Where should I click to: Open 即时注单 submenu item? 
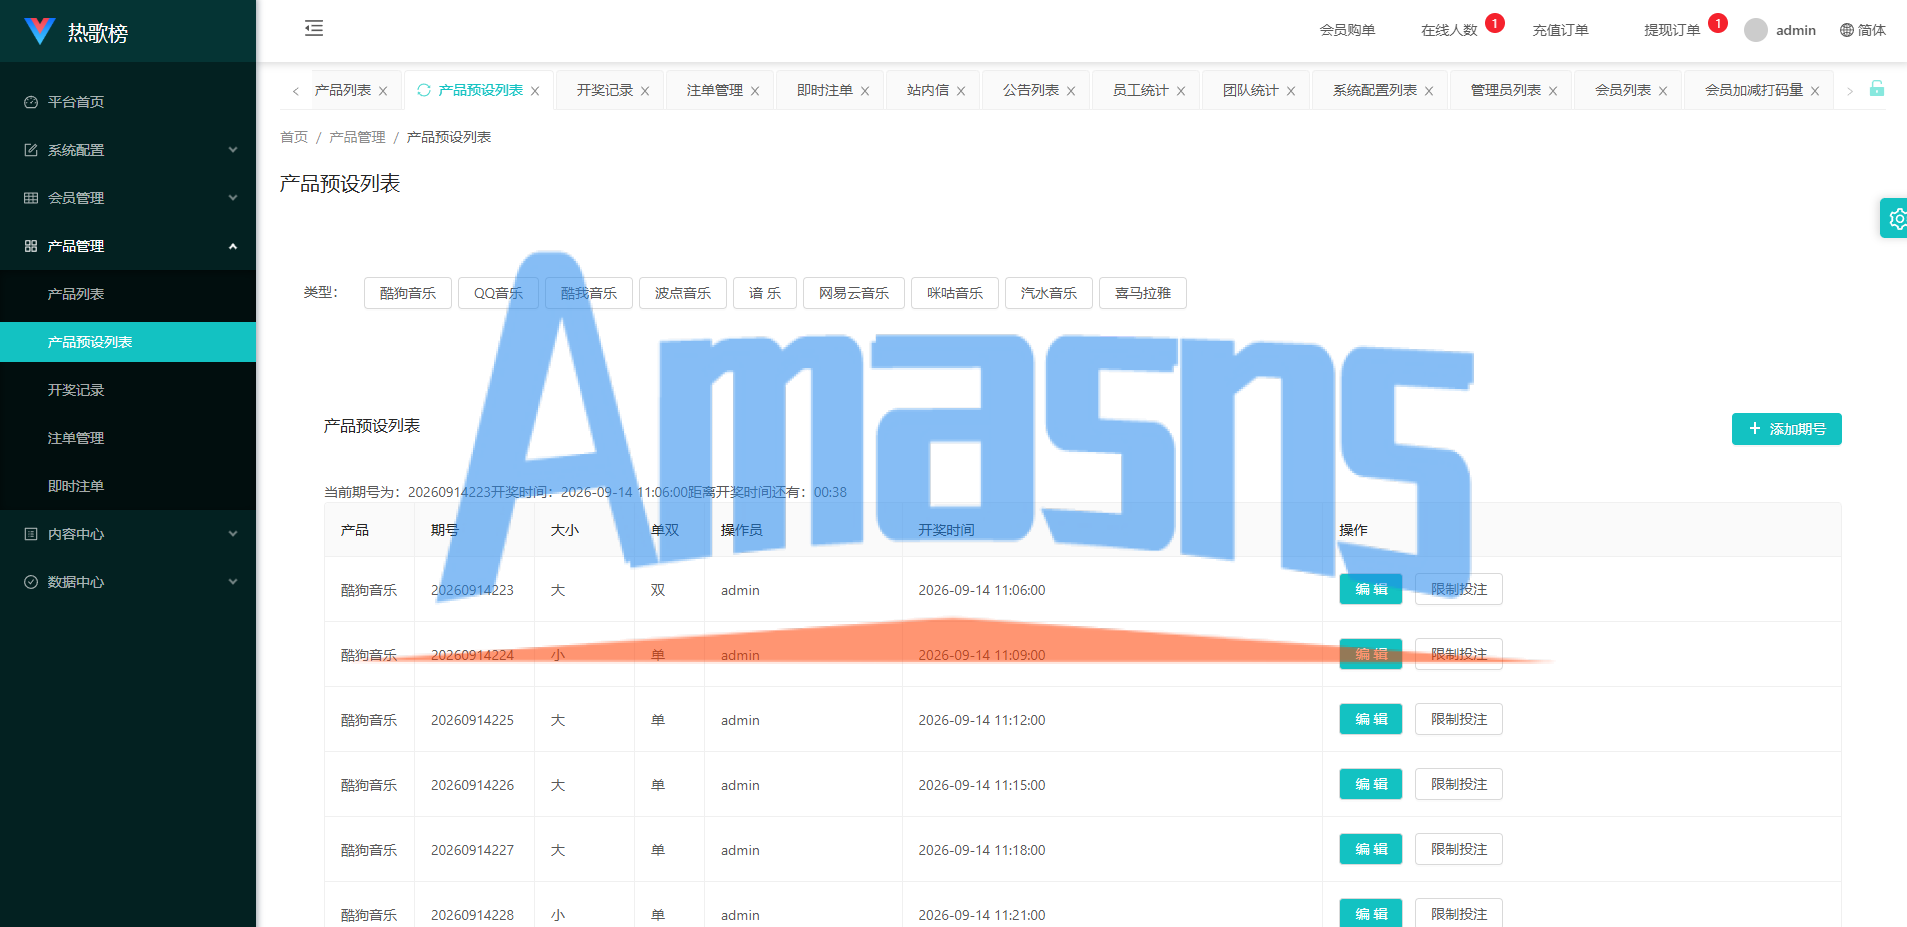pyautogui.click(x=128, y=486)
